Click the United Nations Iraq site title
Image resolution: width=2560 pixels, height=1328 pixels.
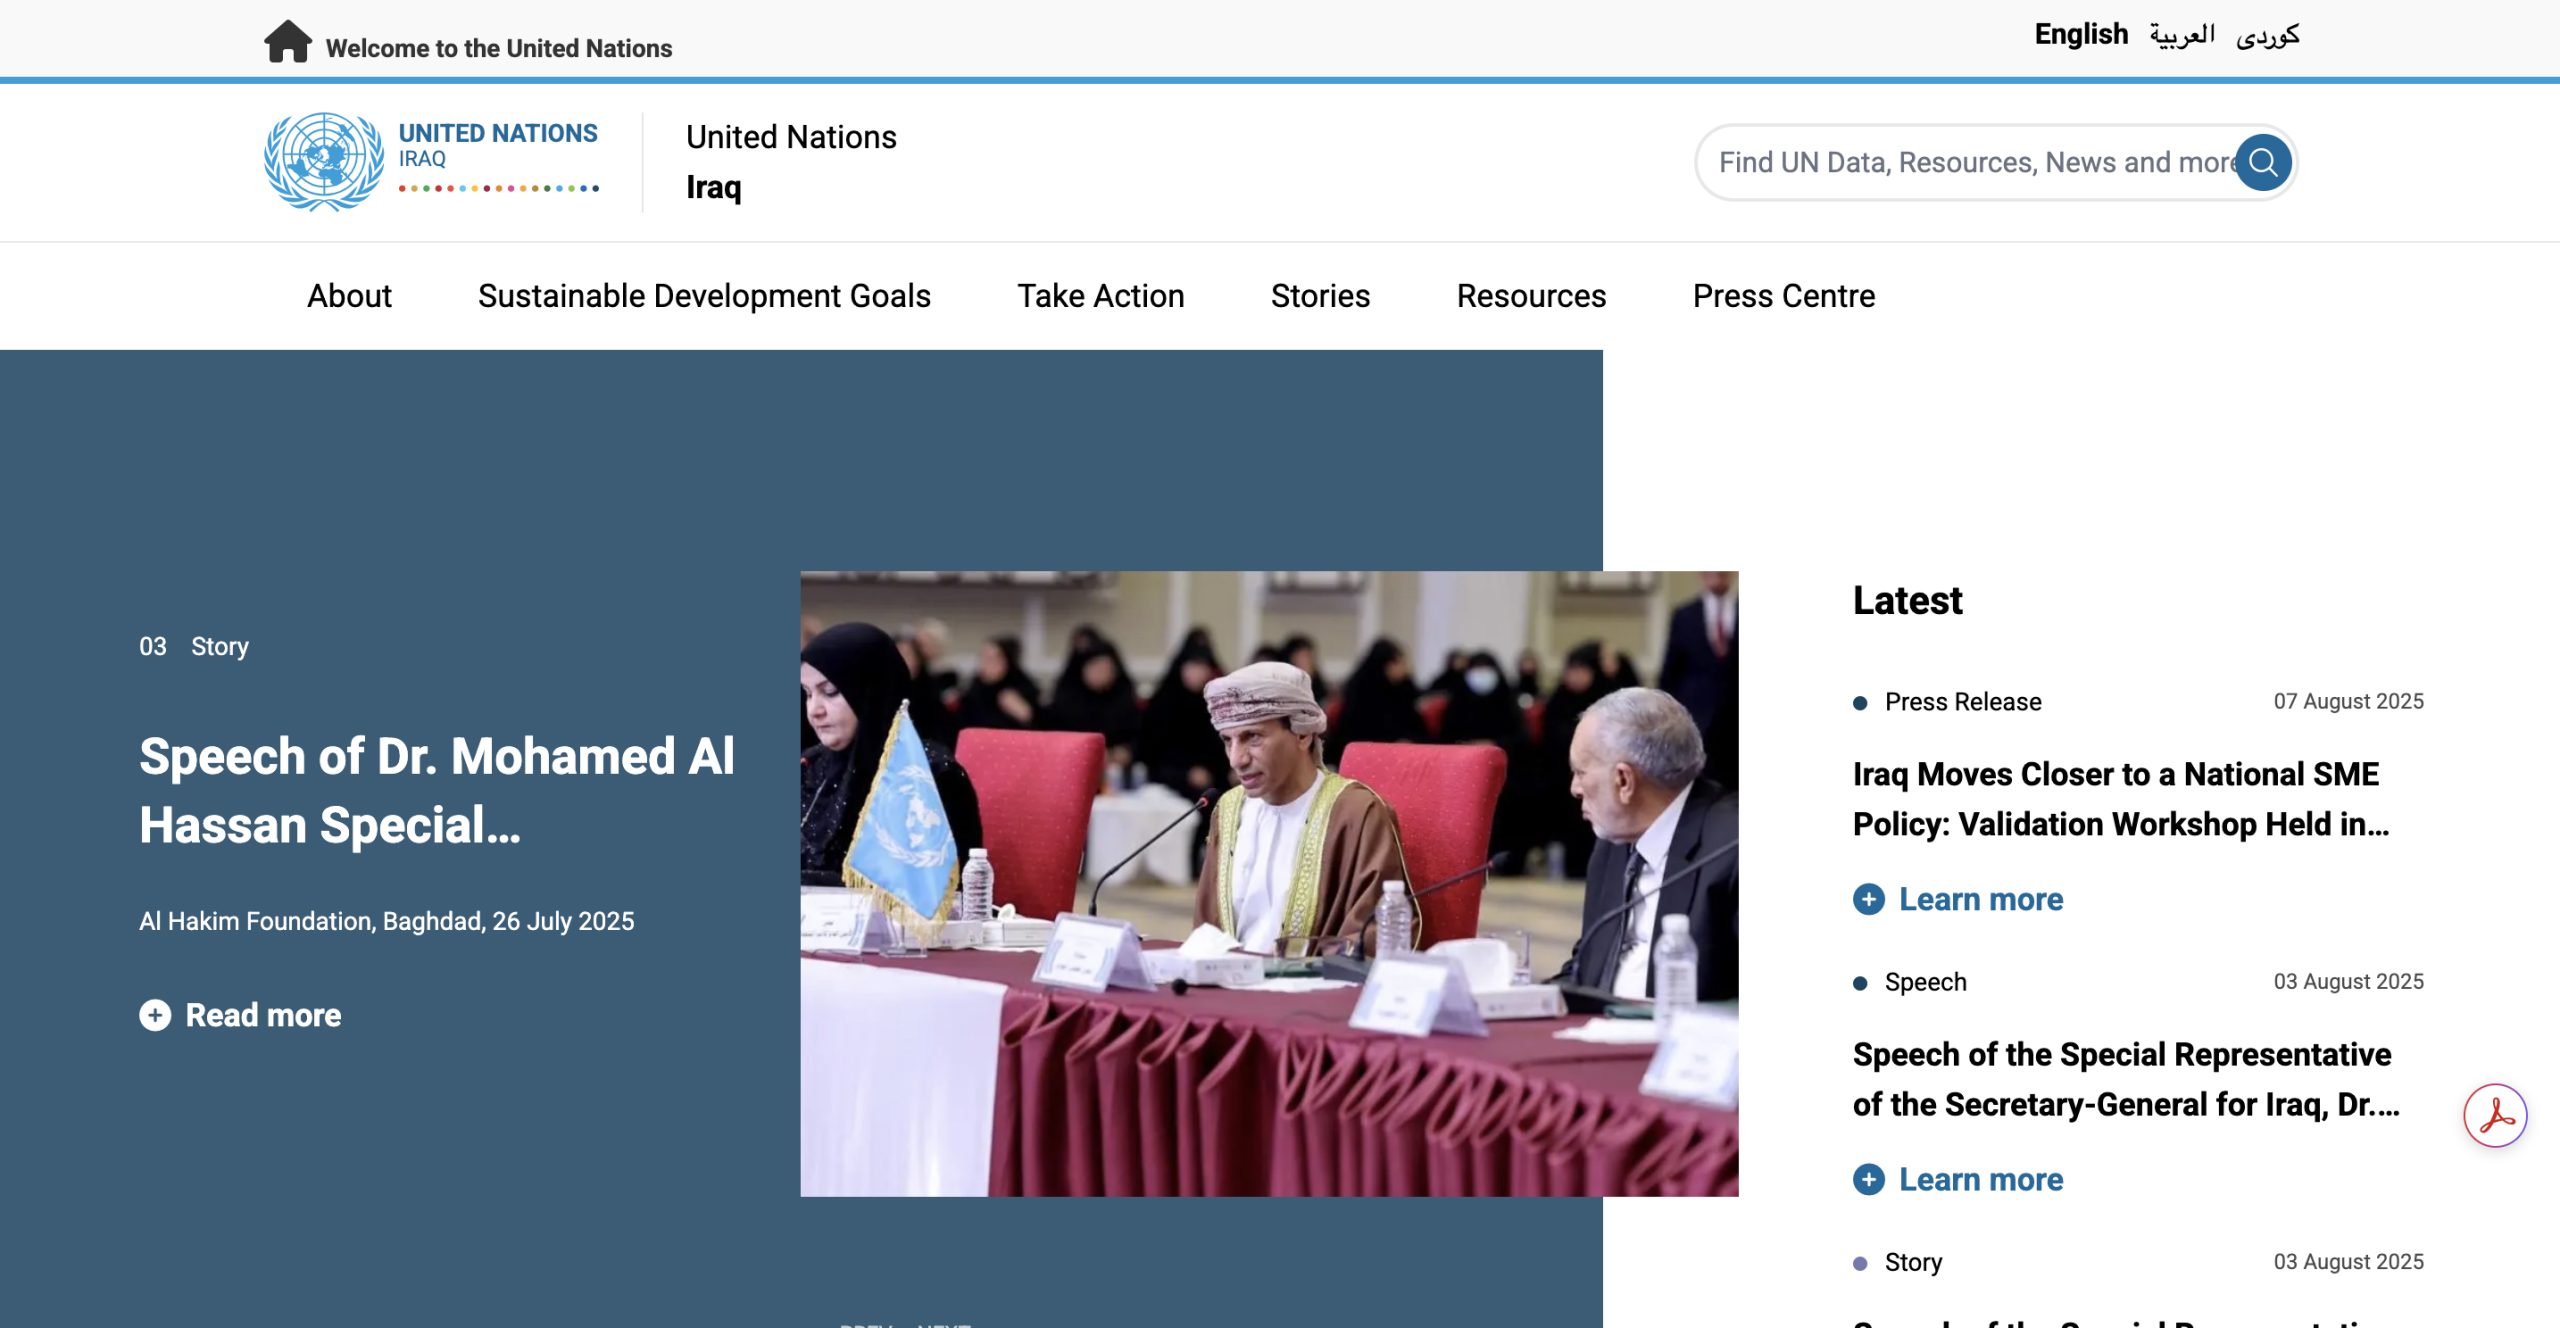[x=791, y=162]
